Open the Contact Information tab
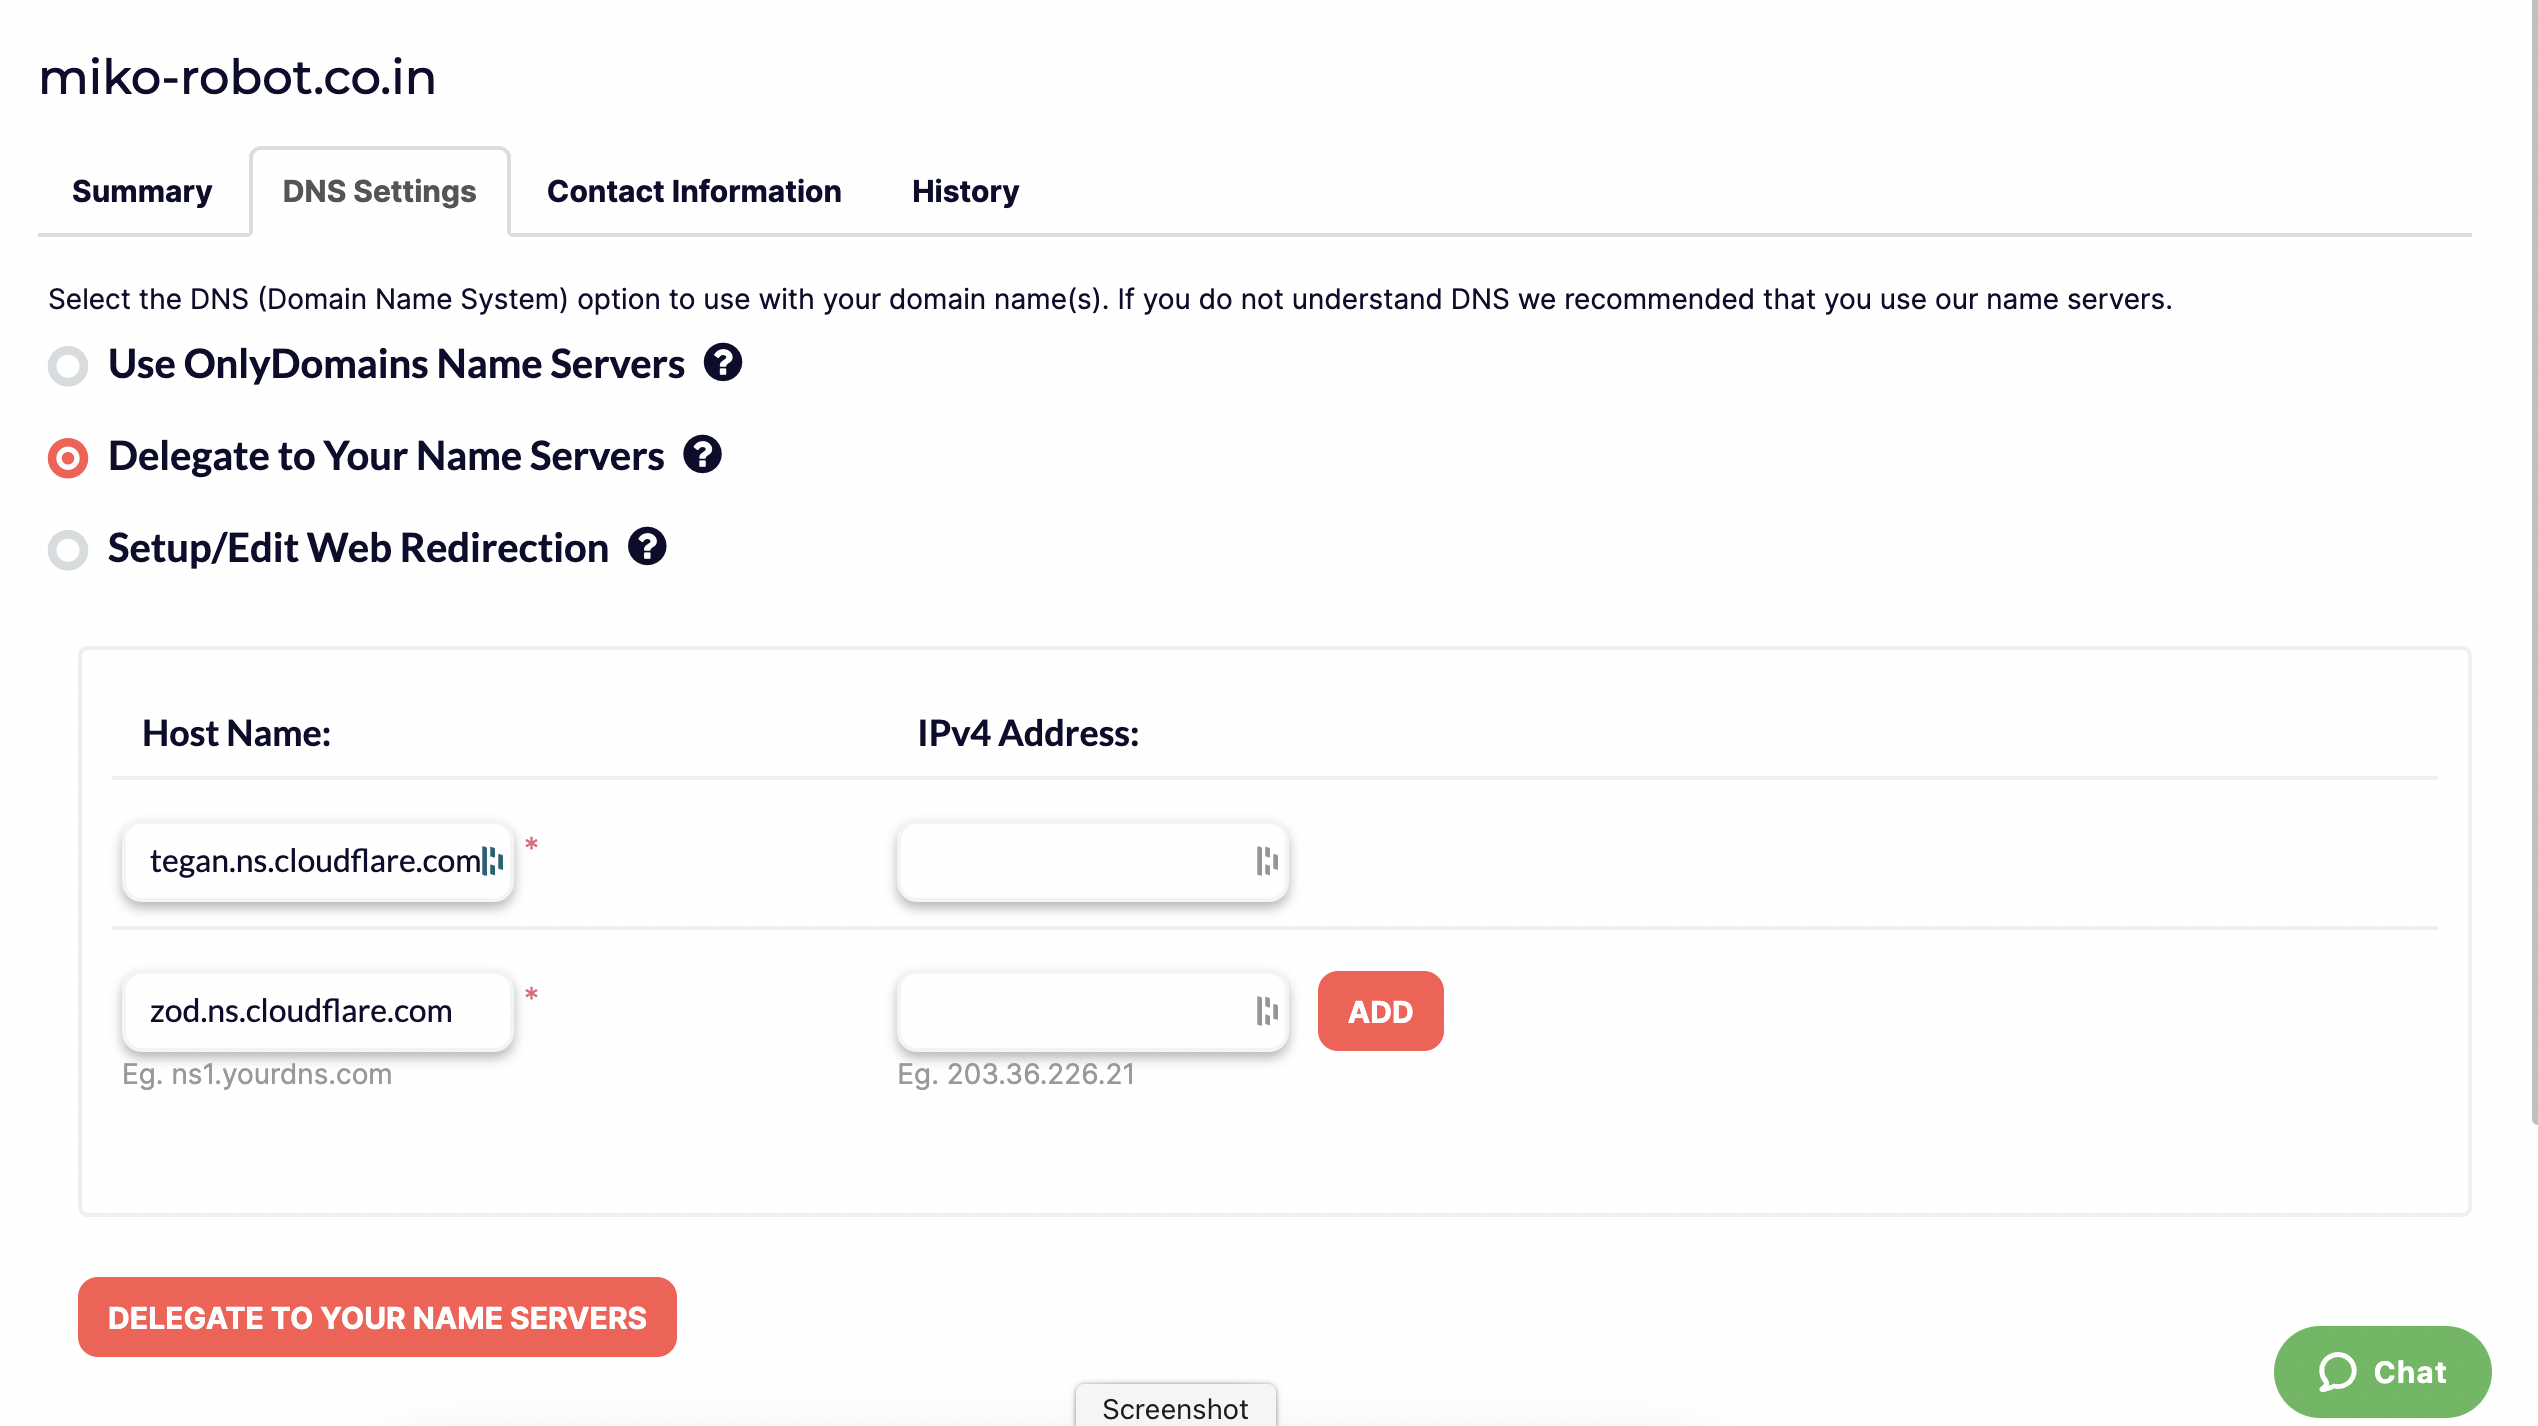Viewport: 2538px width, 1426px height. pos(694,191)
